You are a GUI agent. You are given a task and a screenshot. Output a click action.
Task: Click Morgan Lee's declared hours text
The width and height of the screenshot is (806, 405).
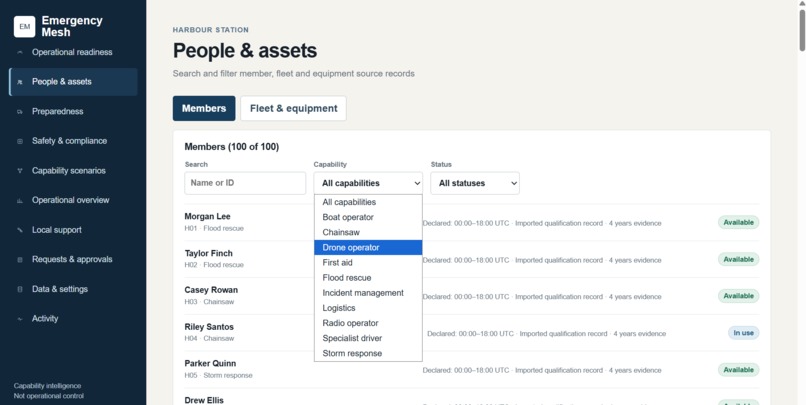[x=542, y=224]
